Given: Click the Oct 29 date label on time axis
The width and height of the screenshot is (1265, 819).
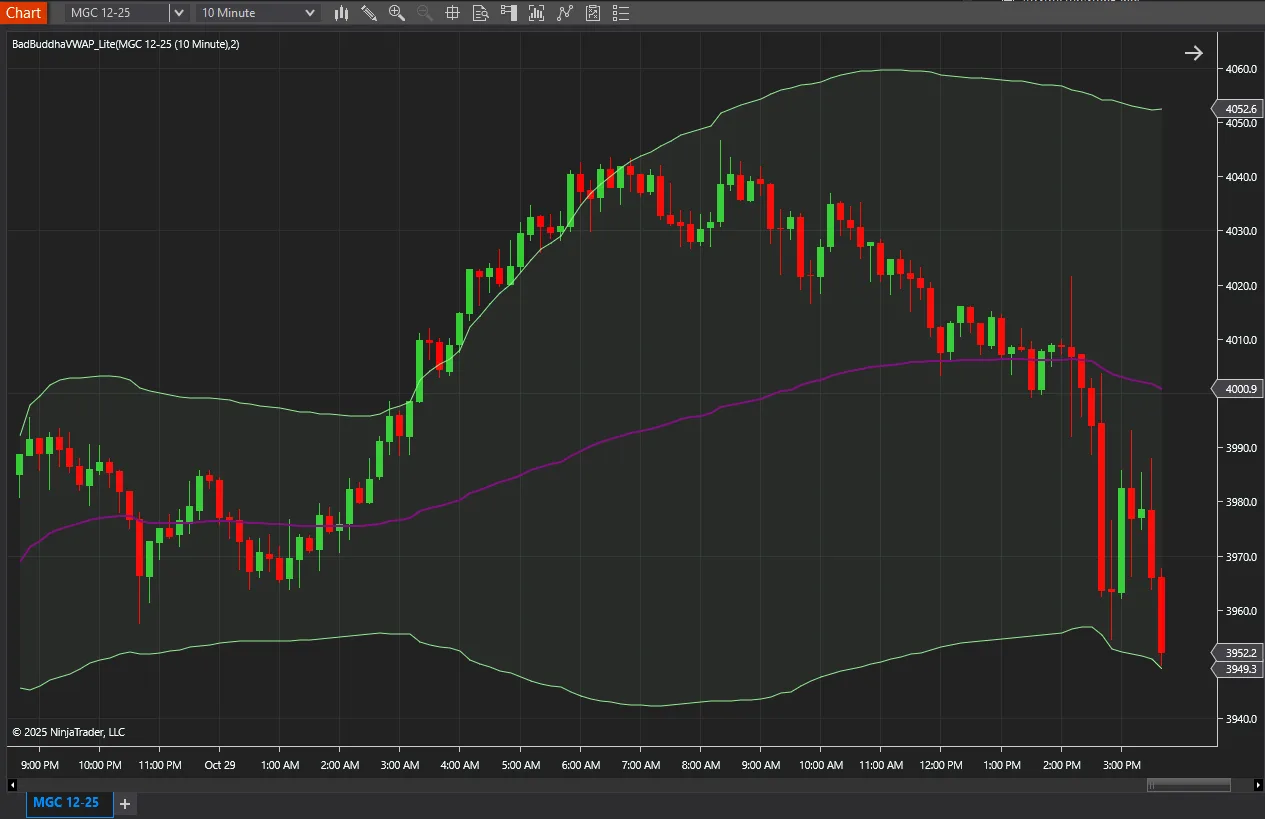Looking at the screenshot, I should click(x=219, y=765).
